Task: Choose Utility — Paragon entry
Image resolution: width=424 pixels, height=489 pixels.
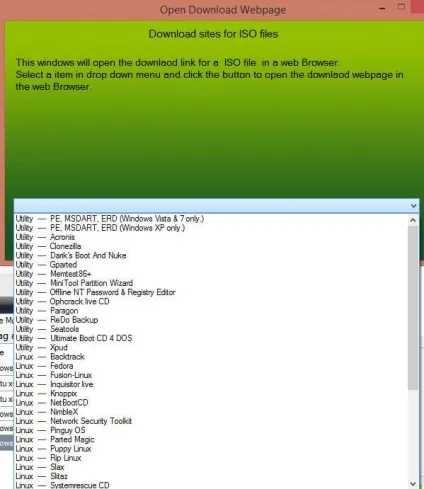Action: tap(211, 311)
